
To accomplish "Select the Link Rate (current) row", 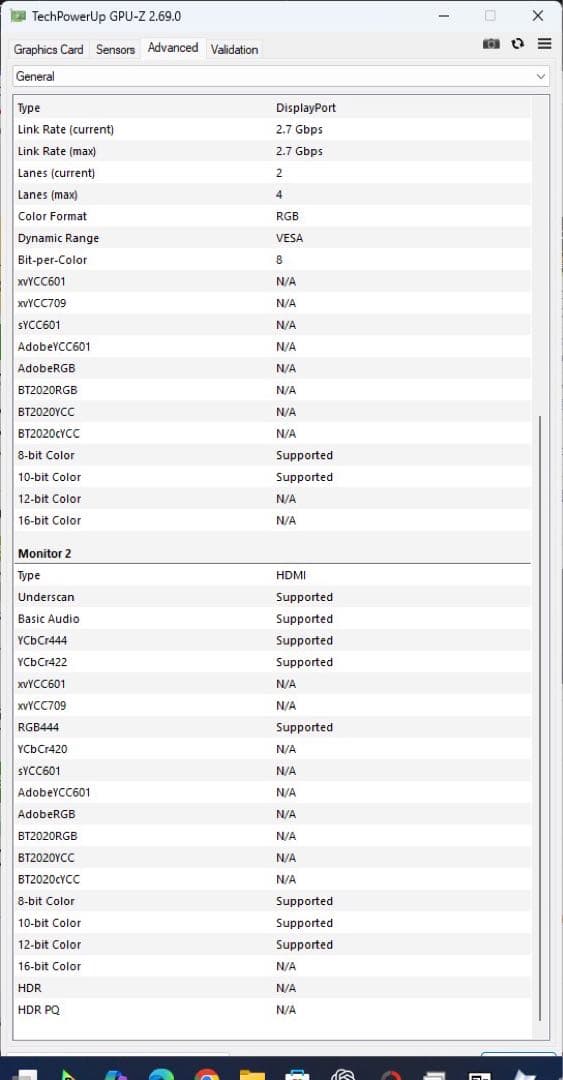I will (272, 129).
